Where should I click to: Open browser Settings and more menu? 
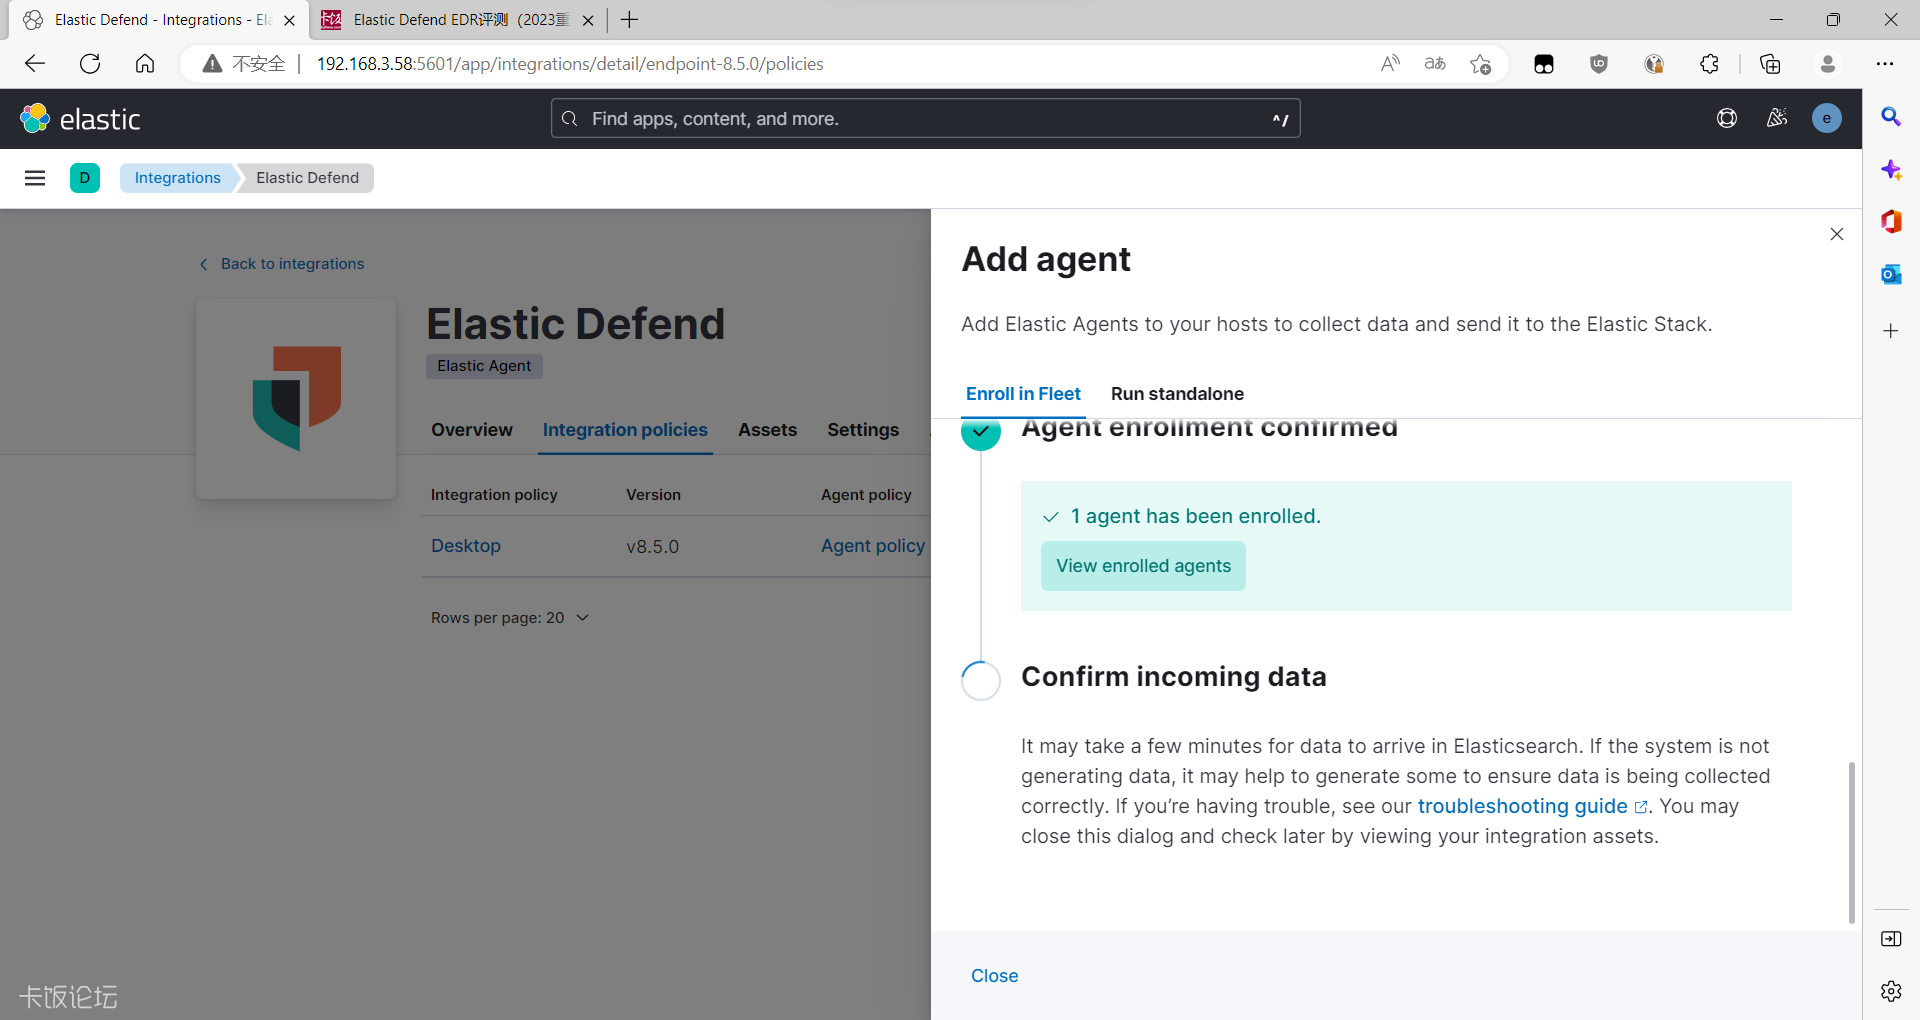(1884, 64)
